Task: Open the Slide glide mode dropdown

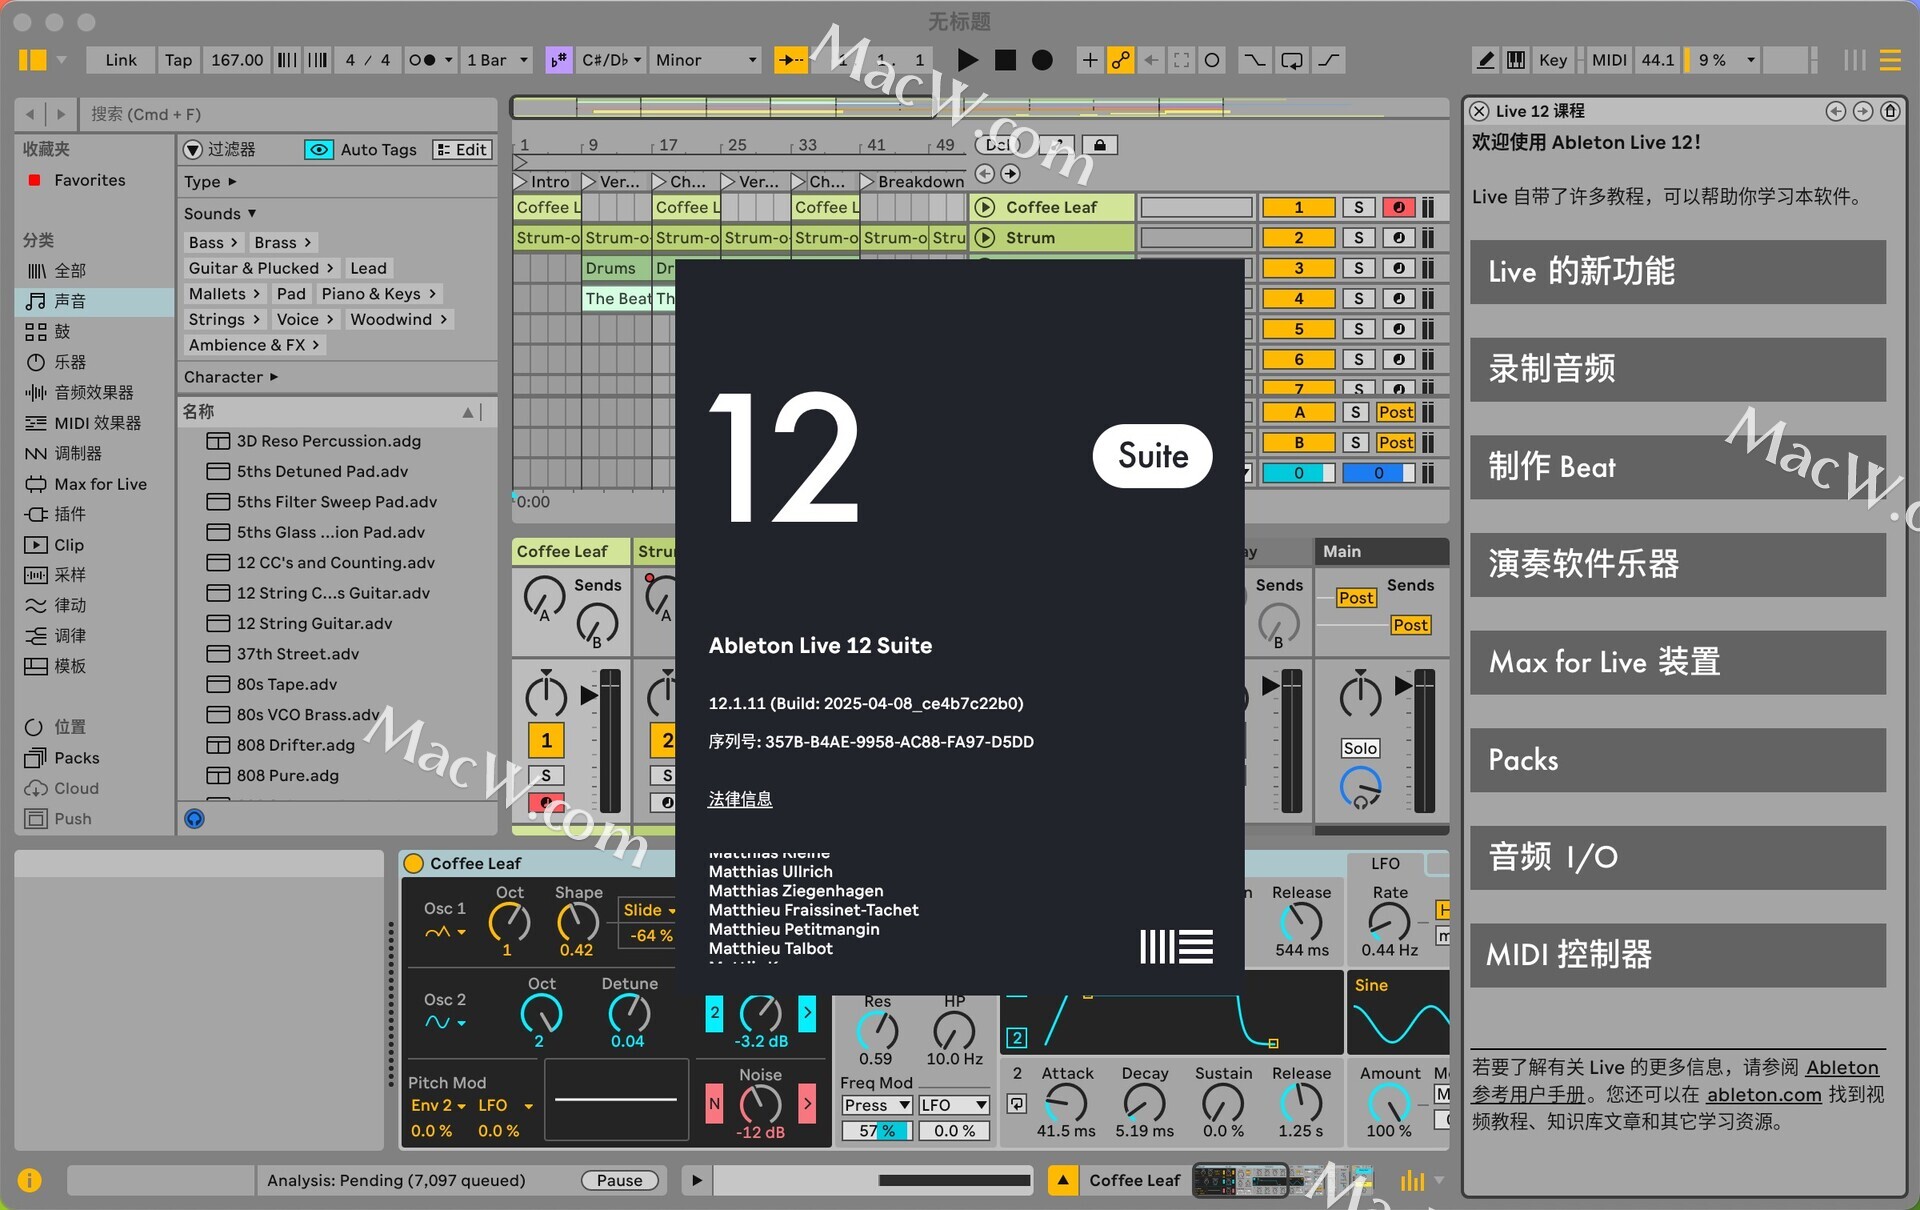Action: tap(649, 910)
